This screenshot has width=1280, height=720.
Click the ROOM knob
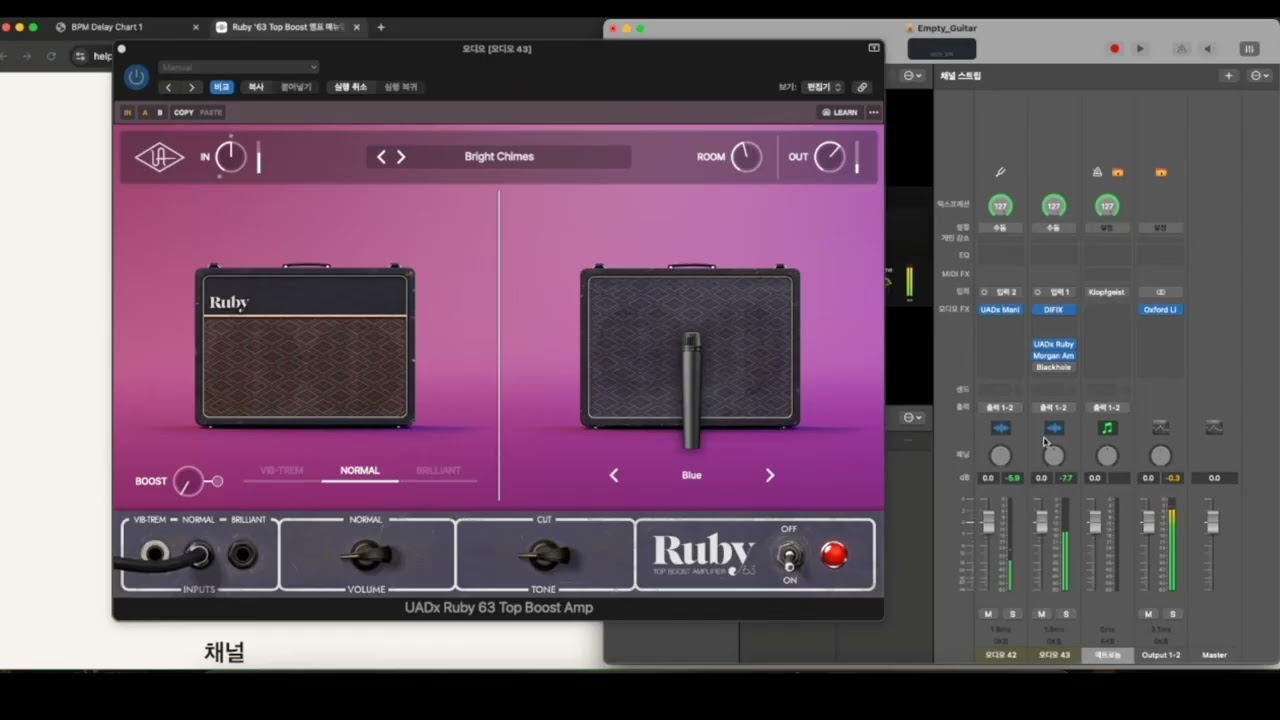(x=746, y=157)
